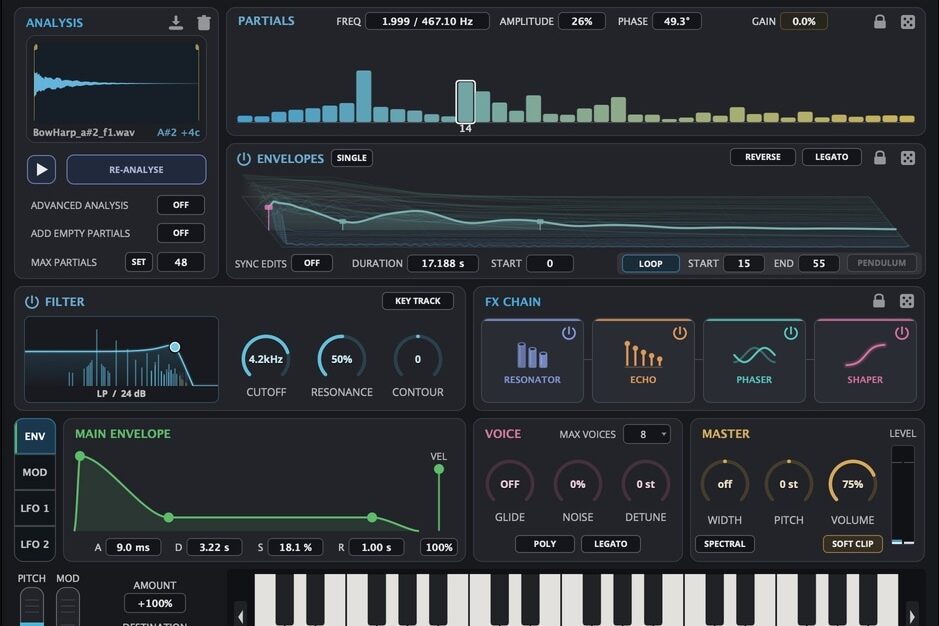Image resolution: width=939 pixels, height=626 pixels.
Task: Toggle the Shaper power button
Action: (901, 333)
